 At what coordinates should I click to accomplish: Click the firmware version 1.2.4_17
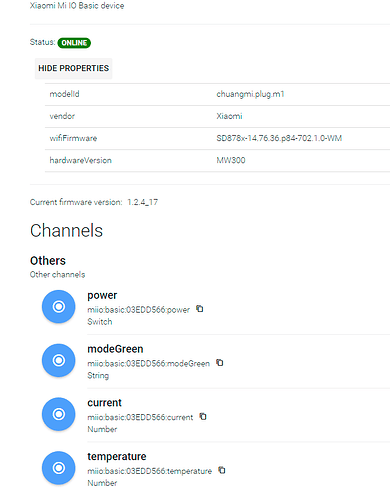(143, 202)
